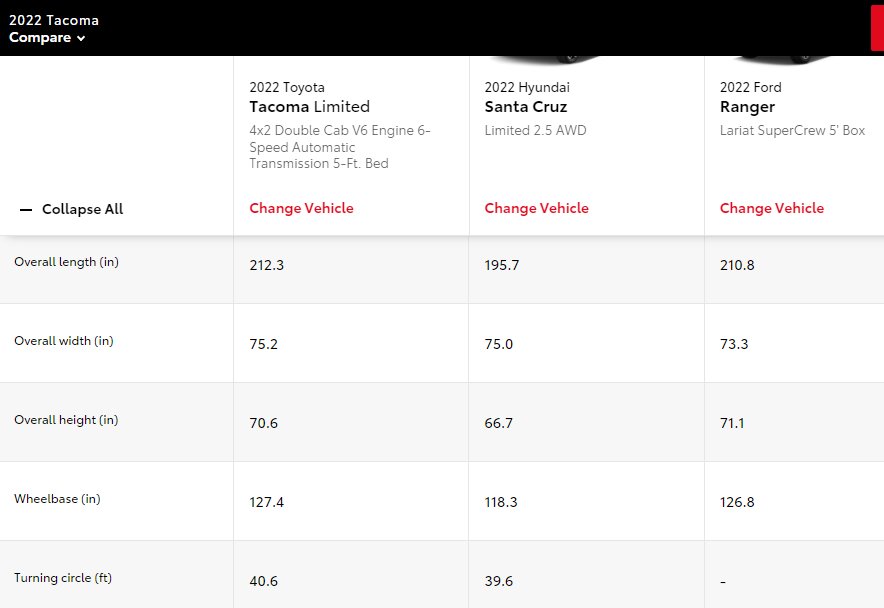Change the Ford Ranger vehicle

click(x=771, y=208)
